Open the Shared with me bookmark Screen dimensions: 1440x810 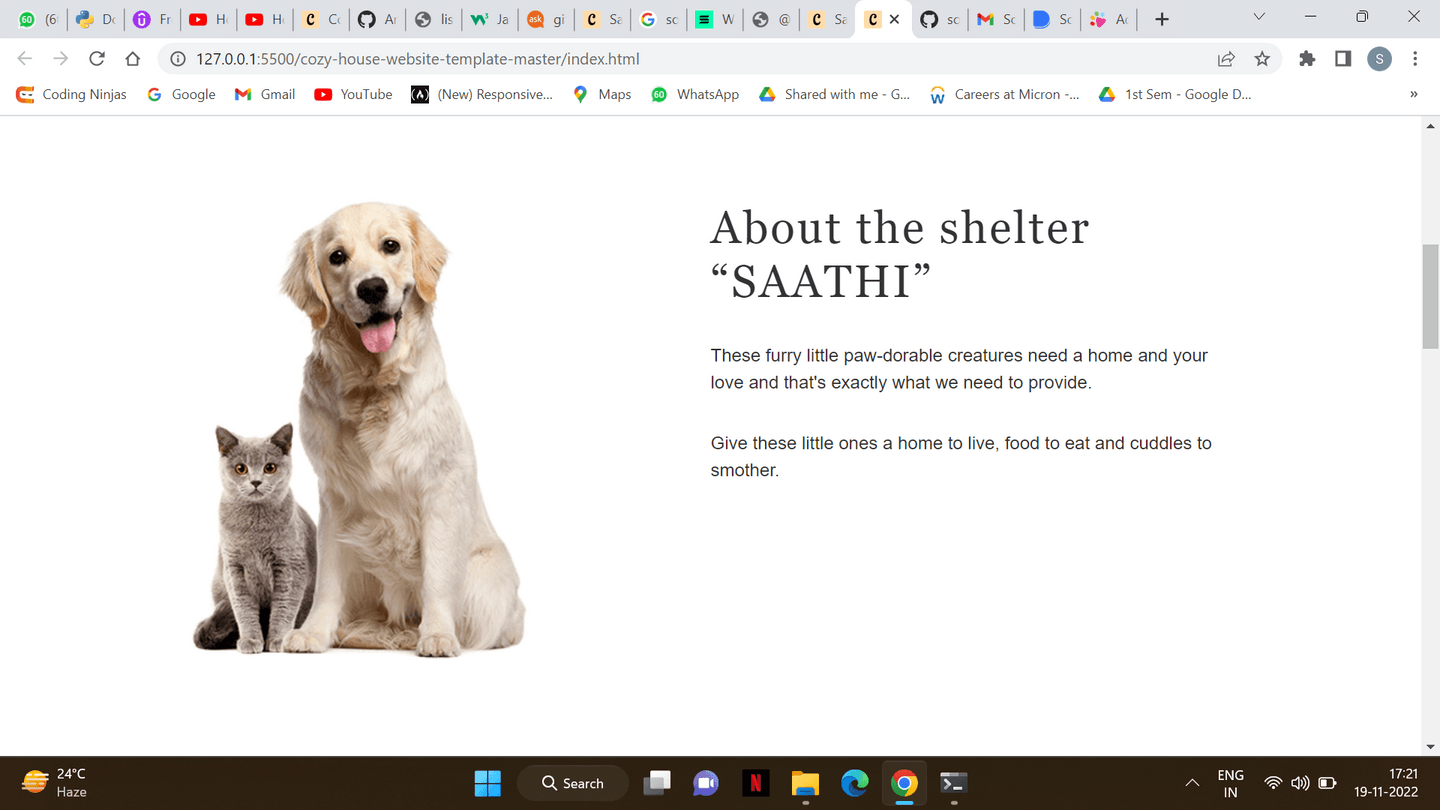(834, 94)
